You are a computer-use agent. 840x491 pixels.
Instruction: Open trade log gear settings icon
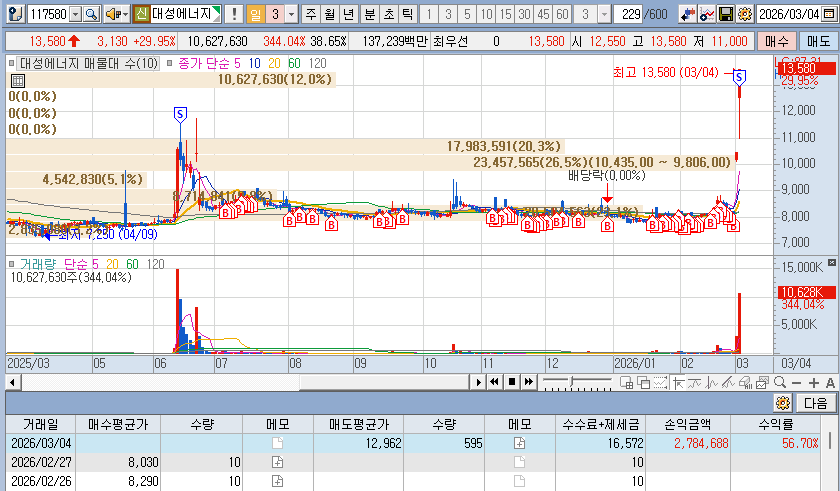(x=783, y=403)
